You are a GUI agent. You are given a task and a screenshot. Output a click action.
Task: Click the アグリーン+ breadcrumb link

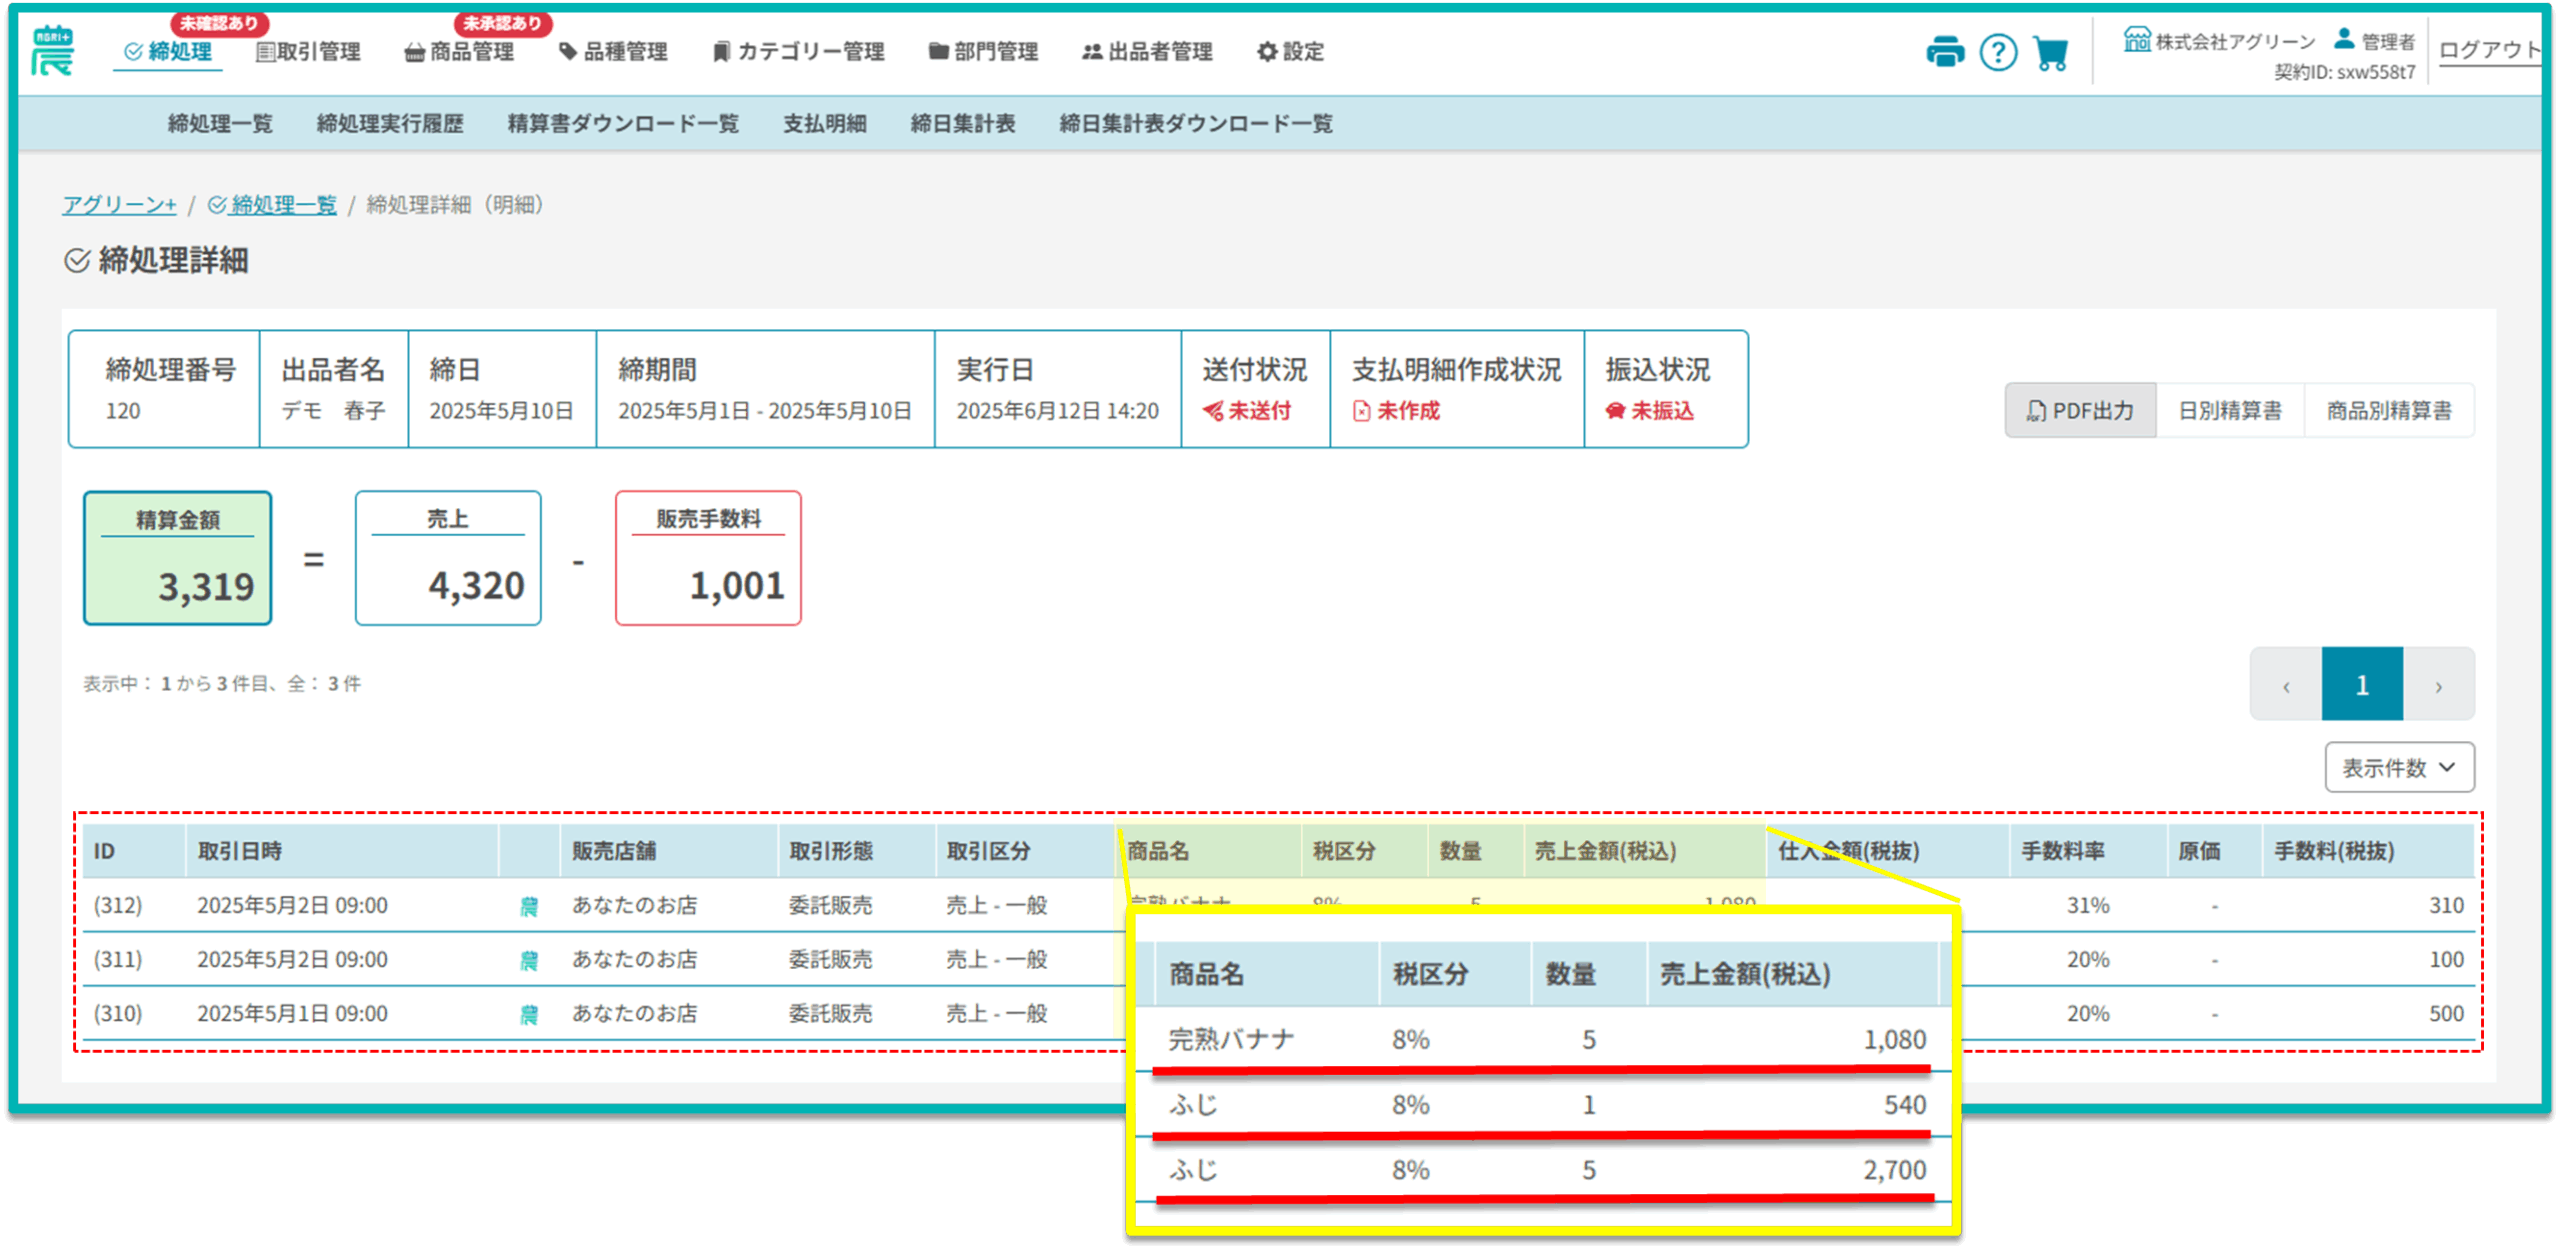(x=119, y=205)
